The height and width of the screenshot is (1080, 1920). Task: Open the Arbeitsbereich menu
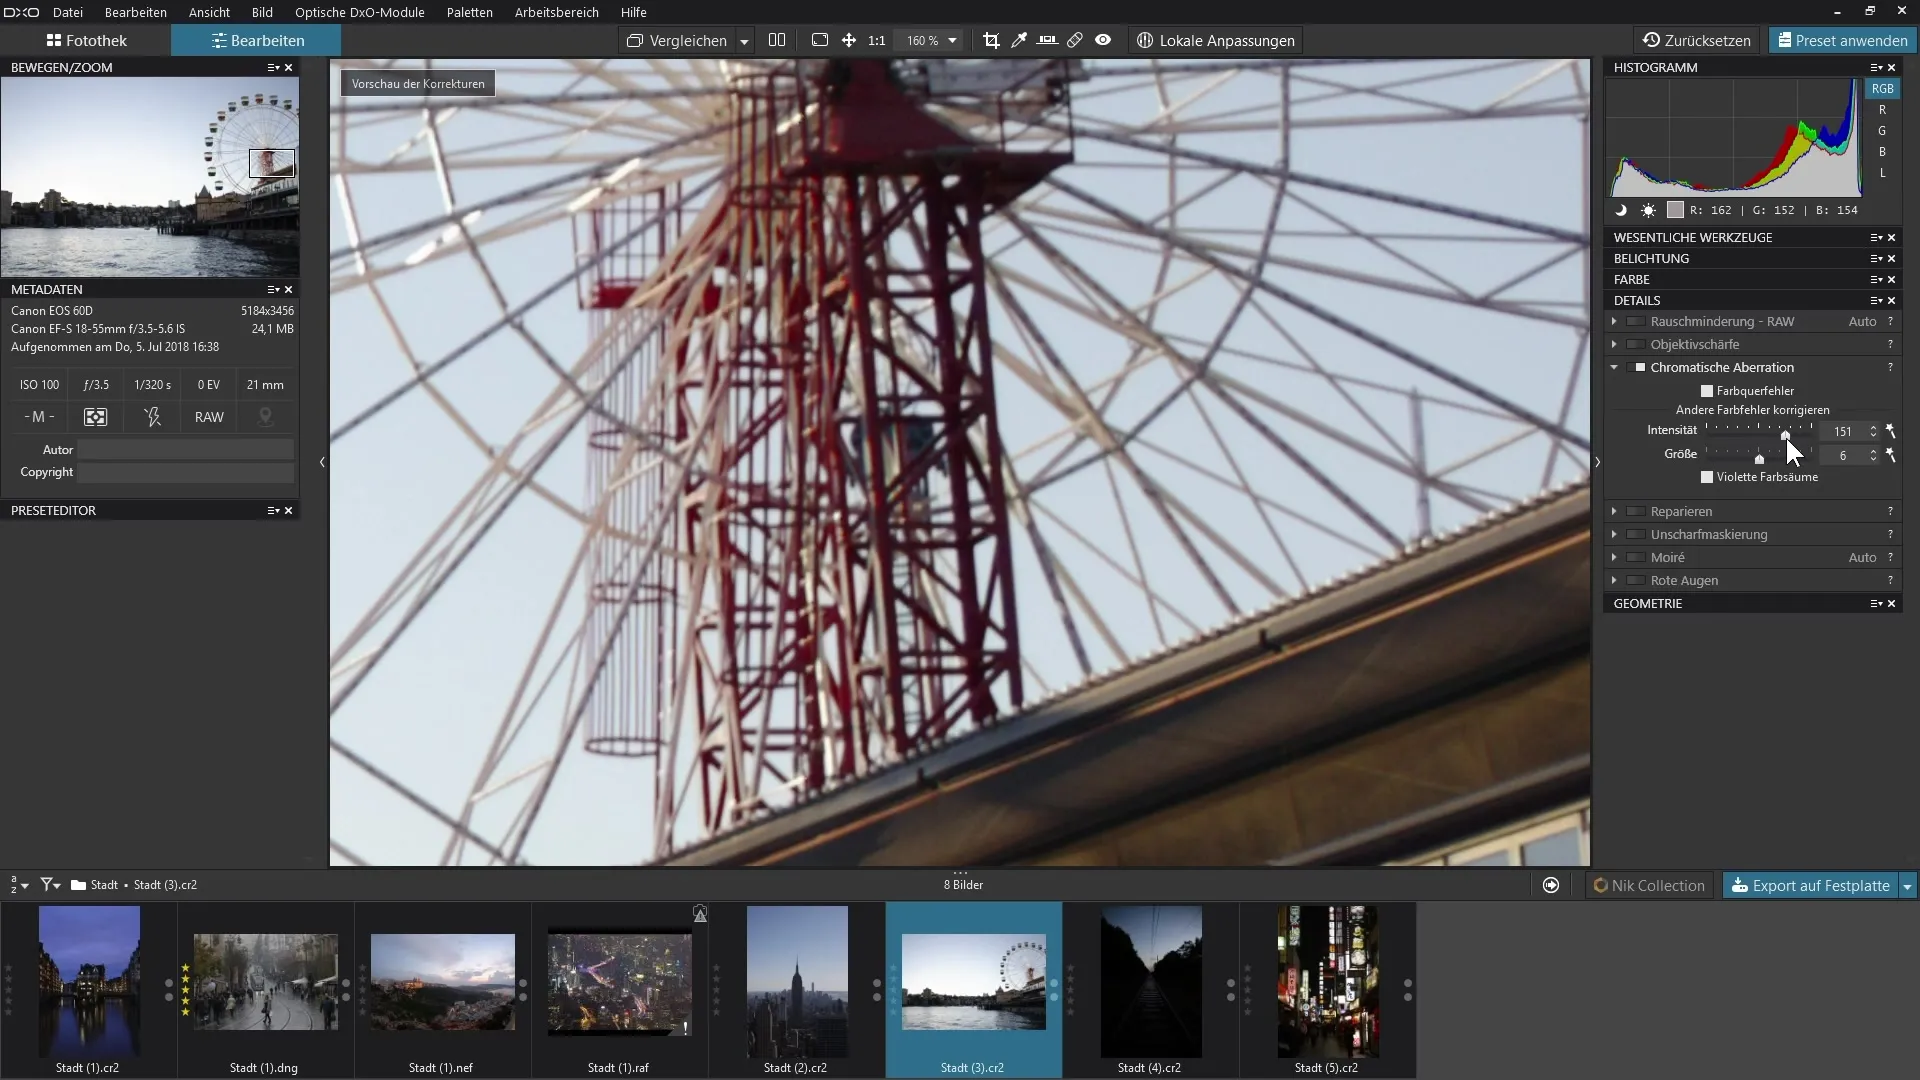[x=557, y=12]
